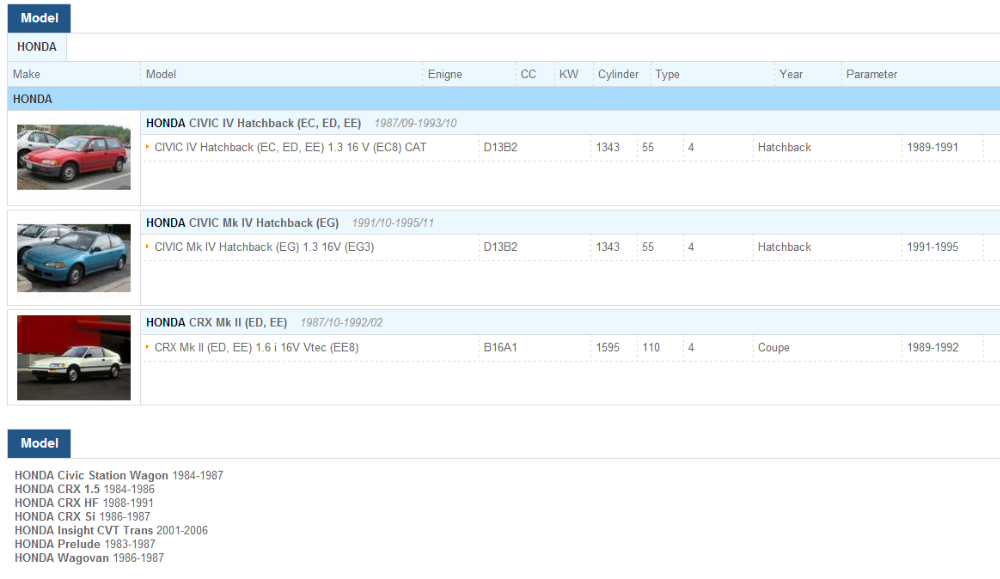Click the white CRX Mk II photo

click(x=73, y=357)
